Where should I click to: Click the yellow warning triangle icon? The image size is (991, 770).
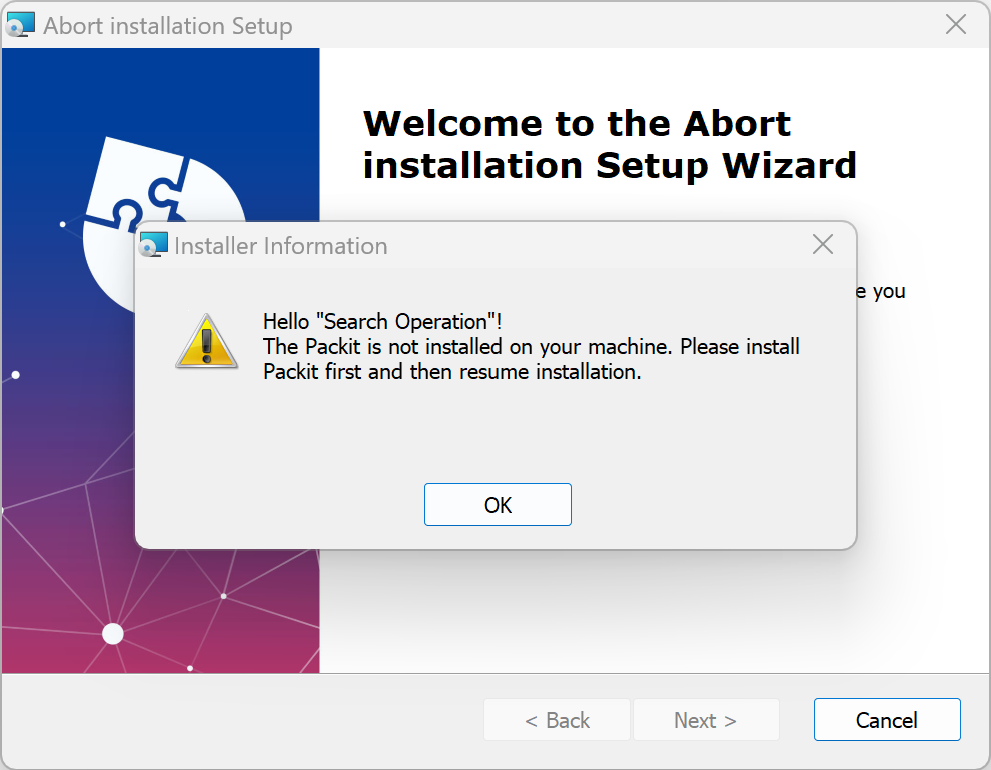[x=207, y=342]
